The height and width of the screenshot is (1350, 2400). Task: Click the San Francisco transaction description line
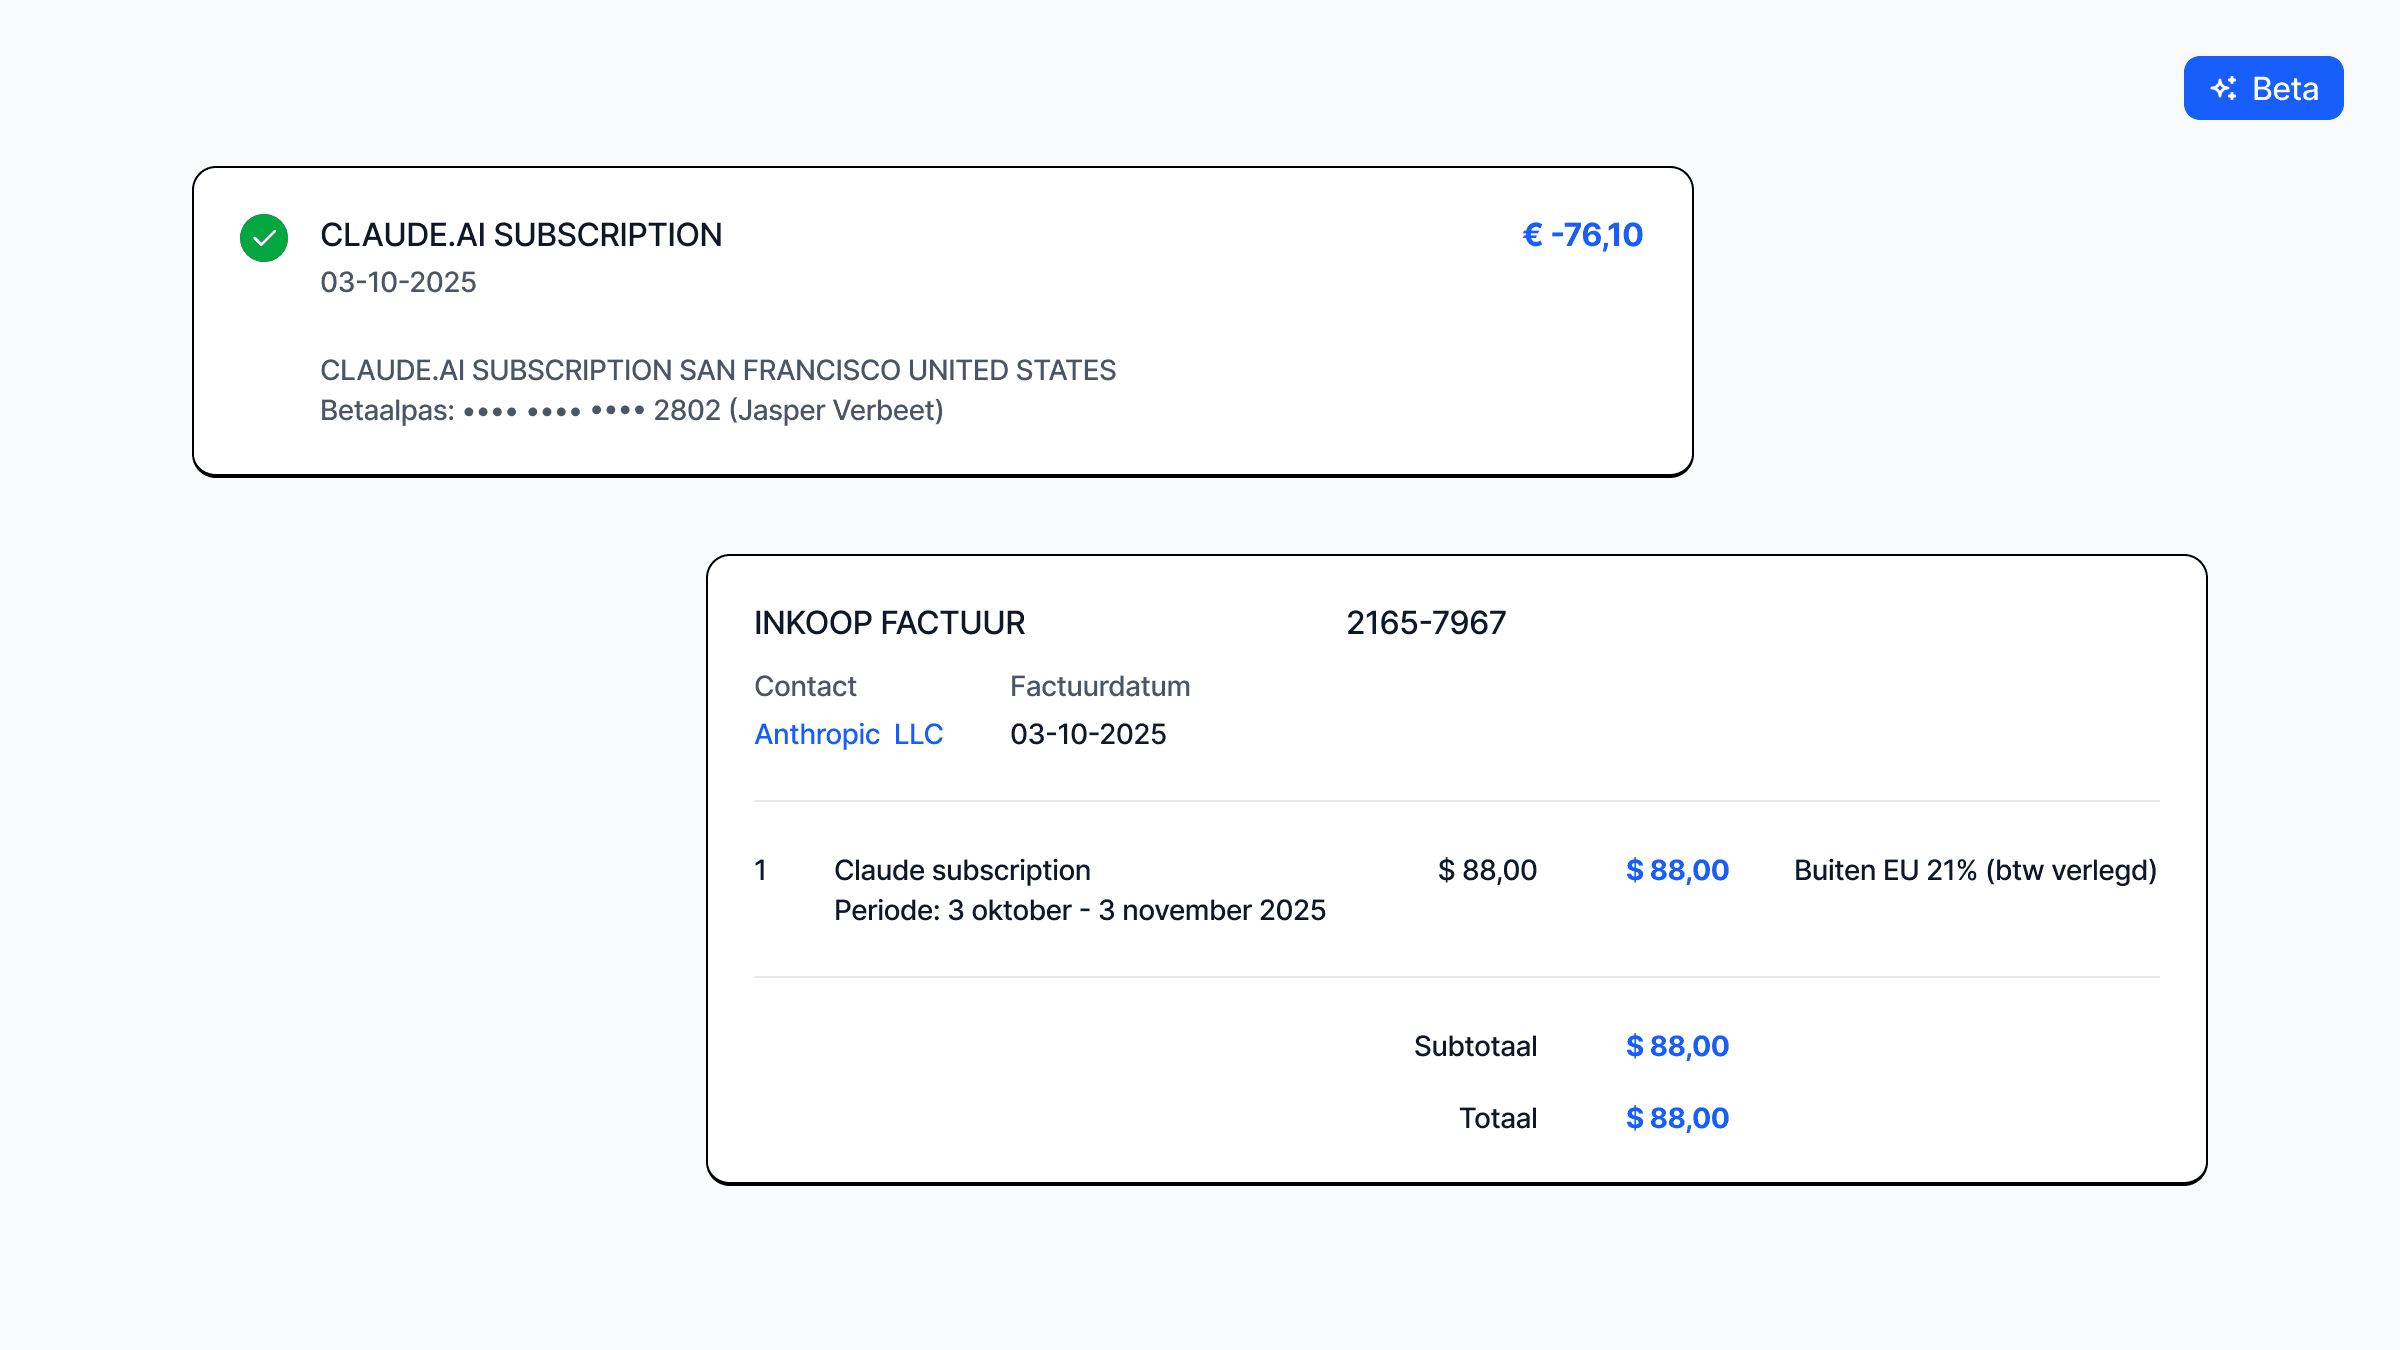[717, 370]
